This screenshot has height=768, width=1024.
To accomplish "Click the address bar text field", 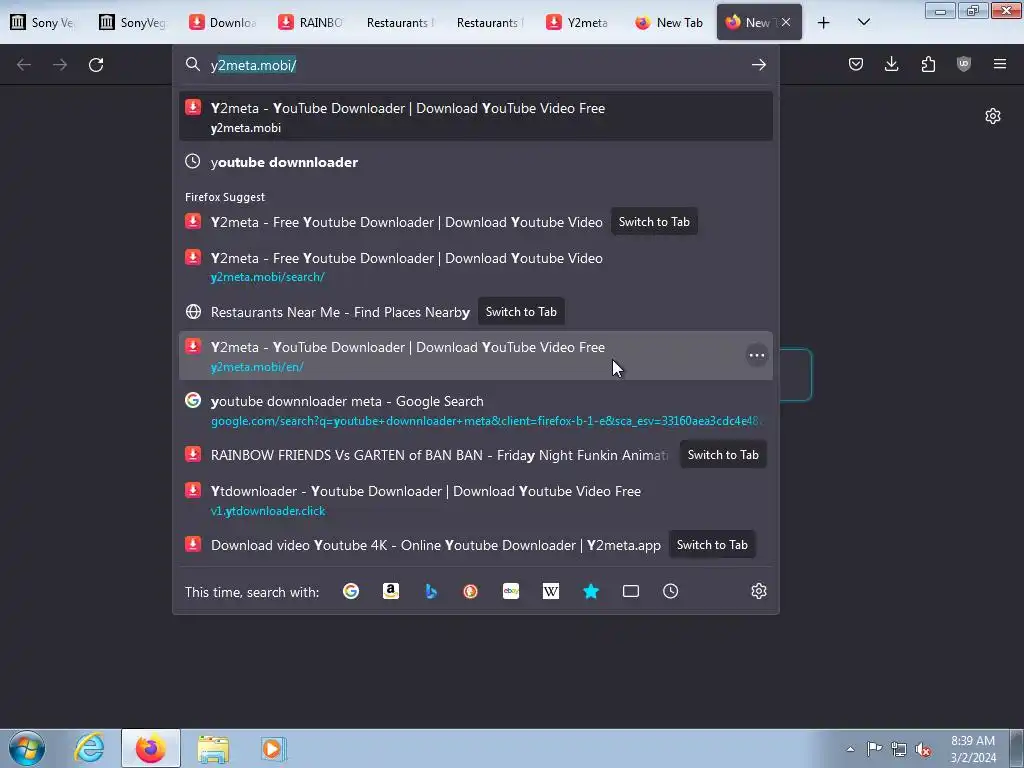I will pyautogui.click(x=475, y=65).
